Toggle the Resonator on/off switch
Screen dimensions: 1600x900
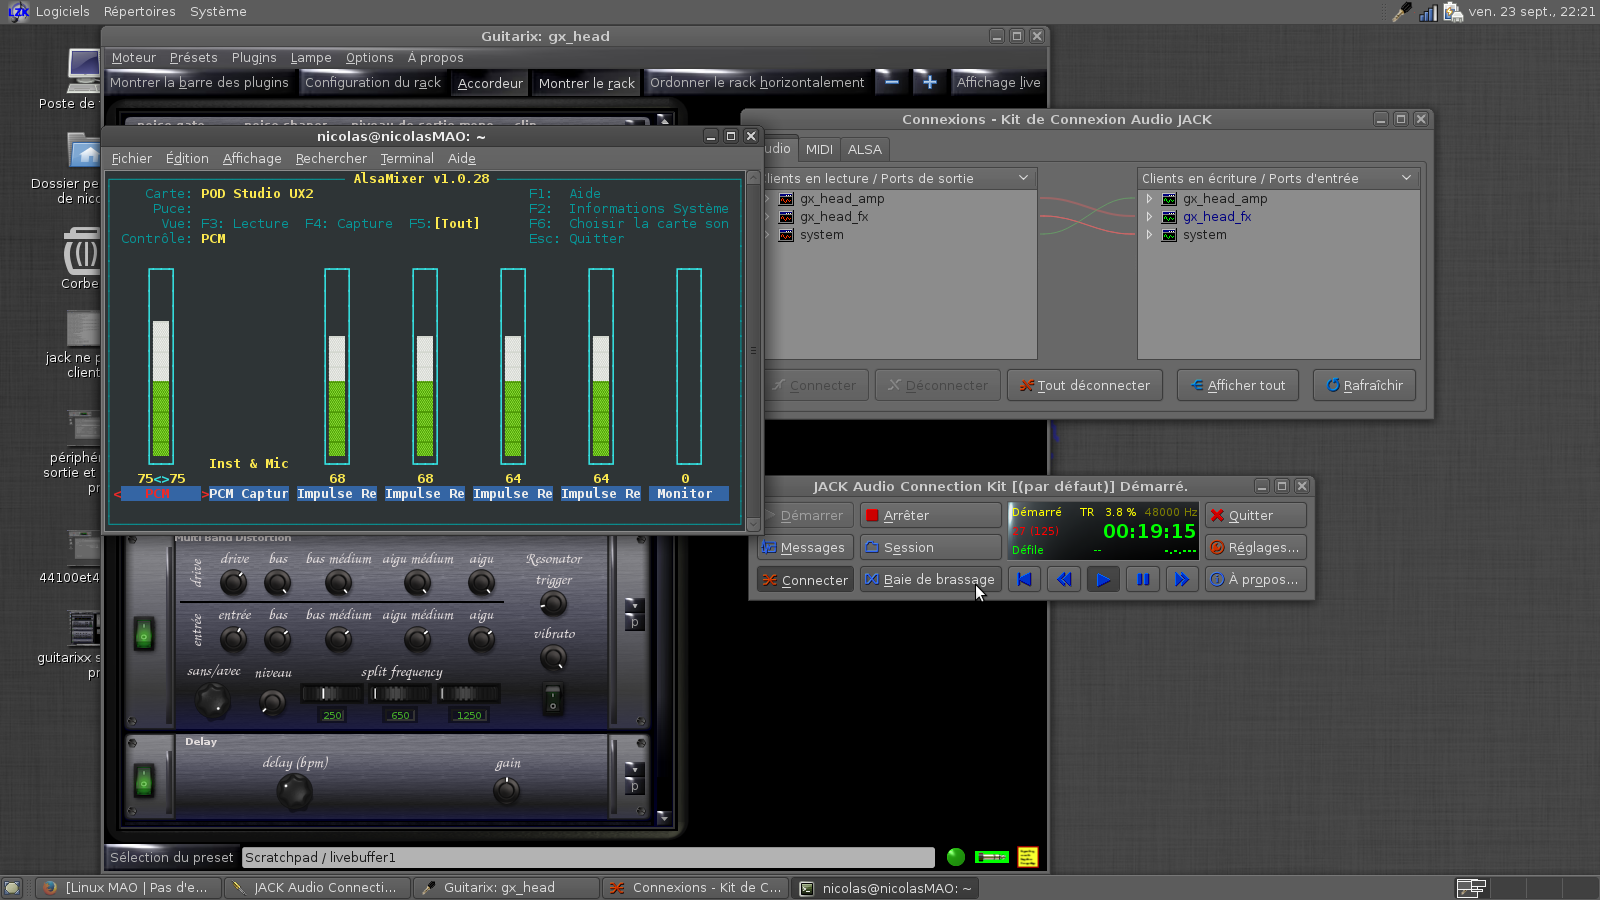click(x=552, y=698)
